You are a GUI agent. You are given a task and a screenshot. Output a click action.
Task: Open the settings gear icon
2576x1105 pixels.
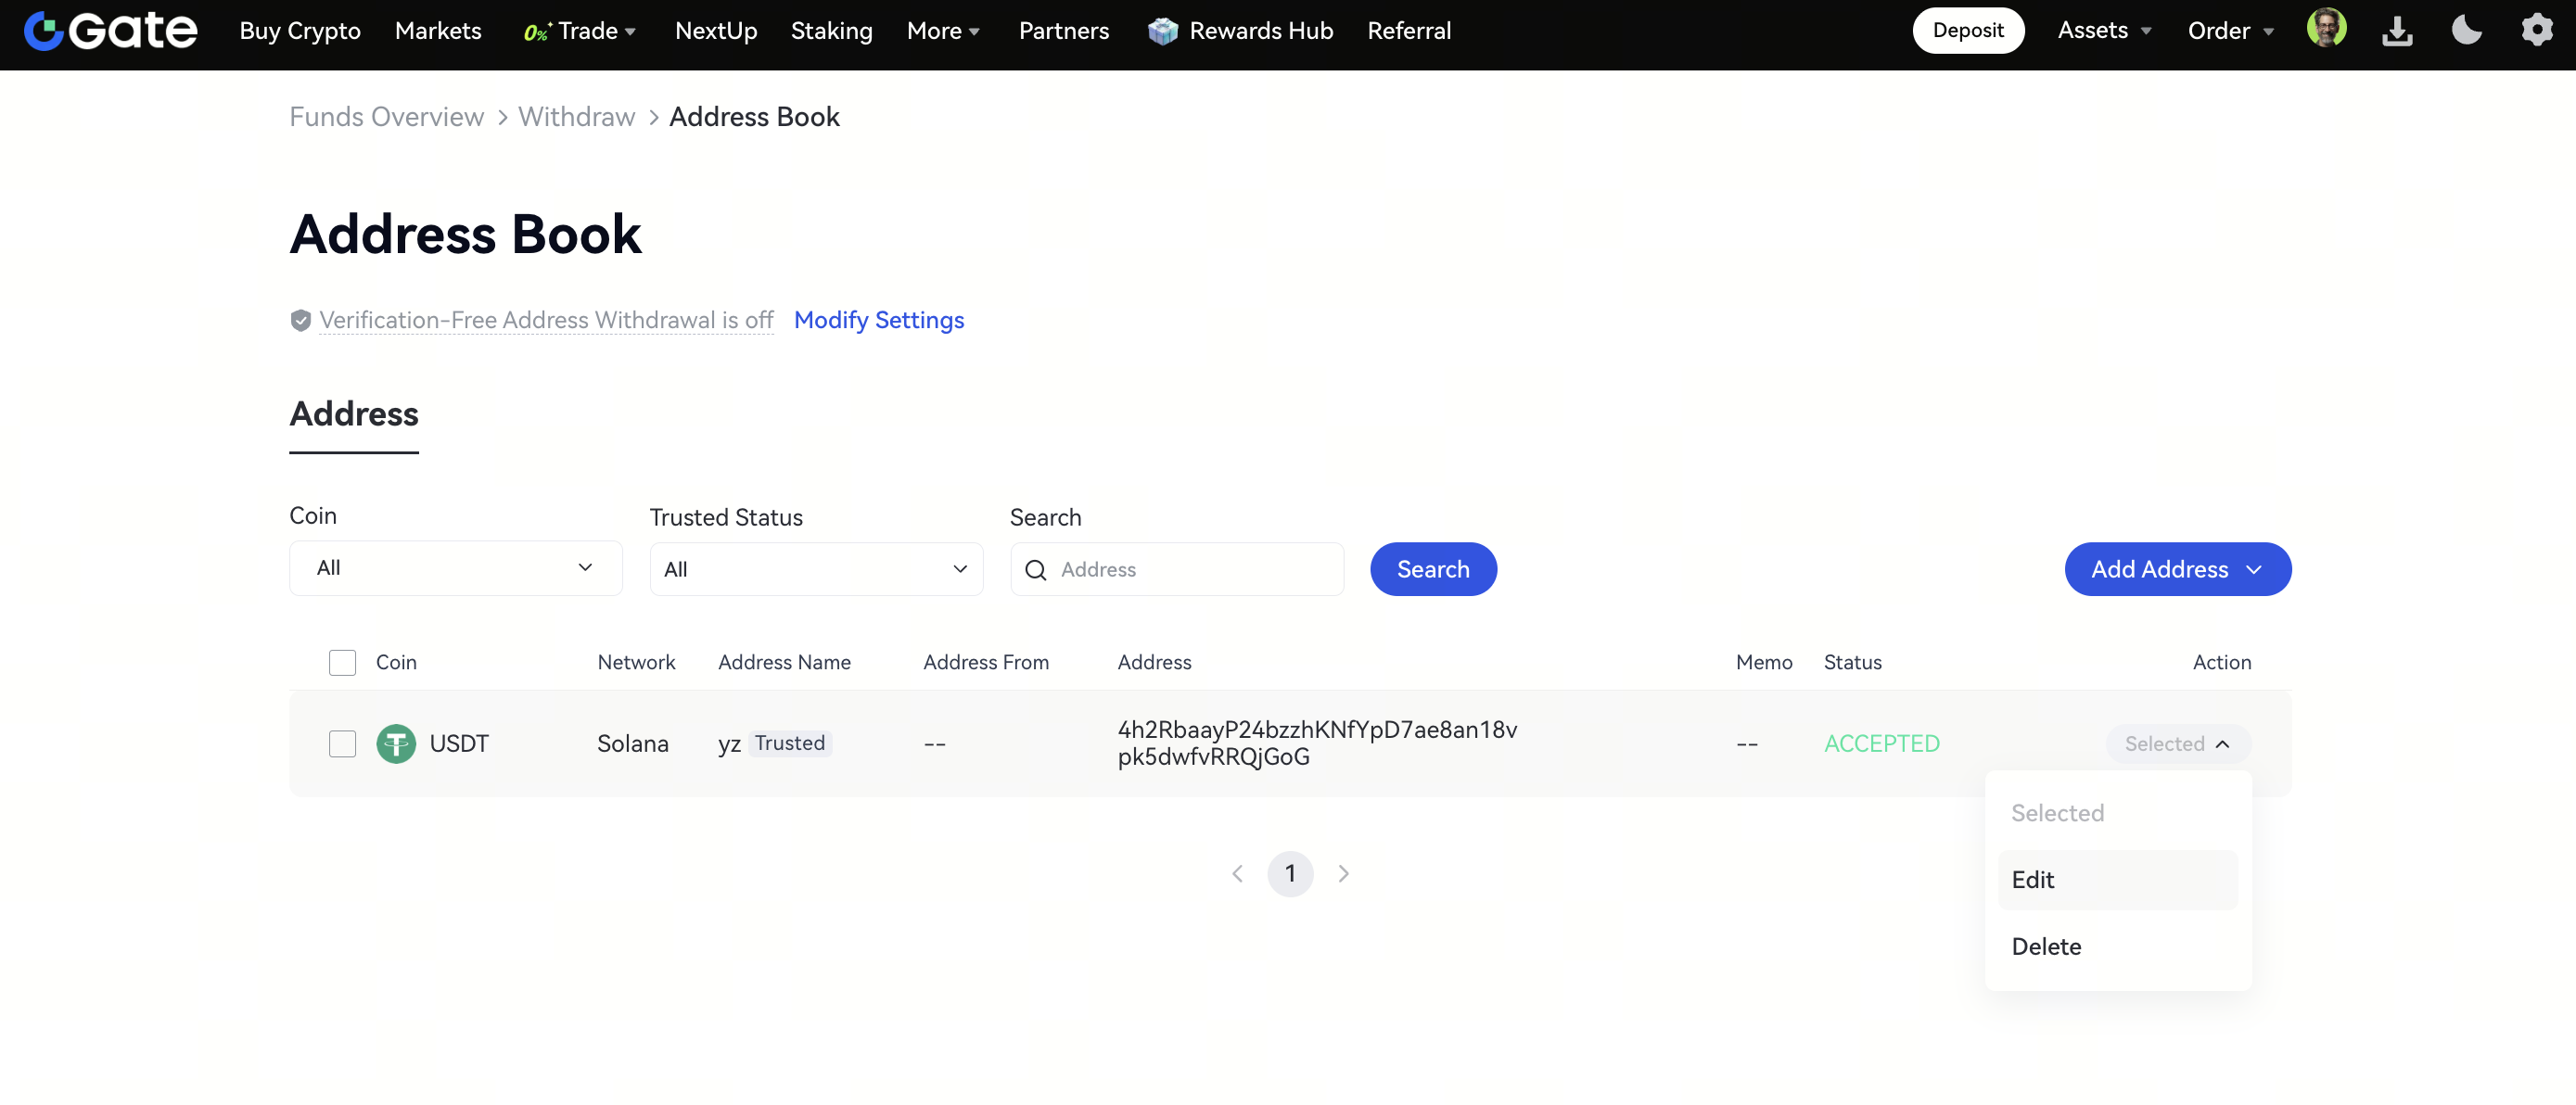click(x=2536, y=31)
